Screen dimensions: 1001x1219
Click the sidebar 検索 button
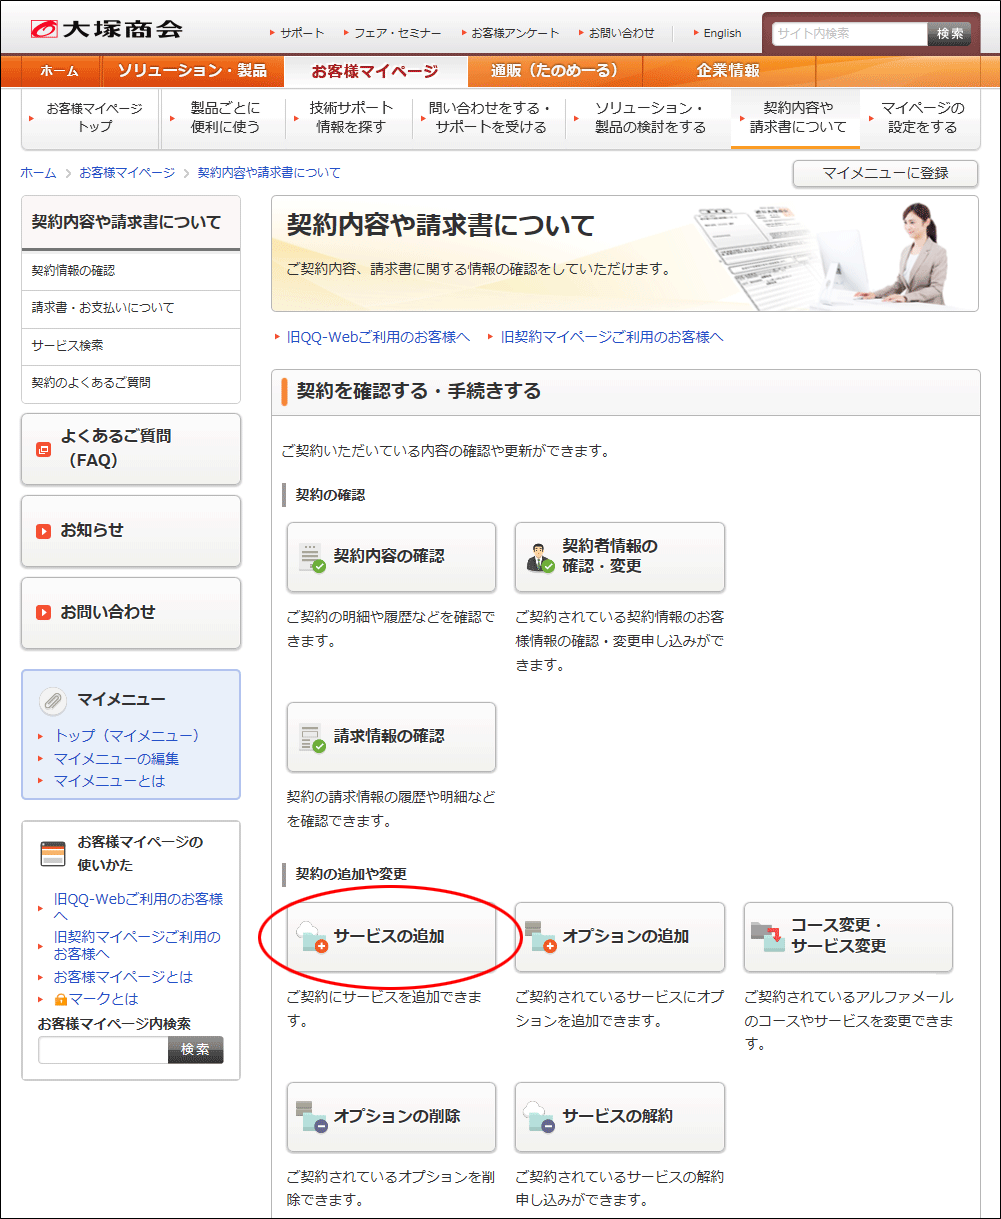(x=196, y=1050)
